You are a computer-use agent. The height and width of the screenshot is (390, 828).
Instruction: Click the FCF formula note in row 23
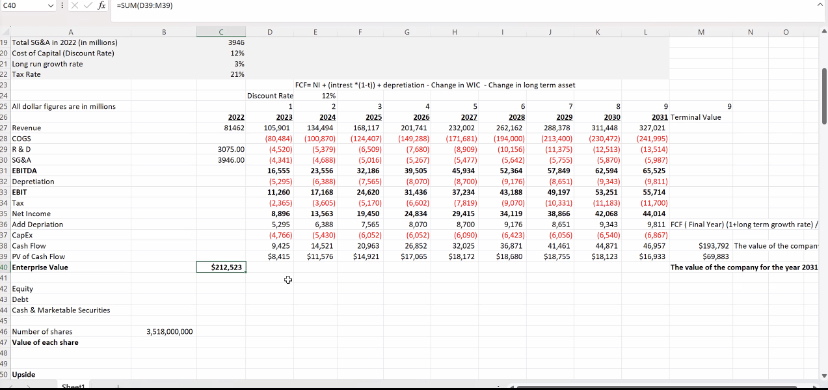(x=435, y=85)
